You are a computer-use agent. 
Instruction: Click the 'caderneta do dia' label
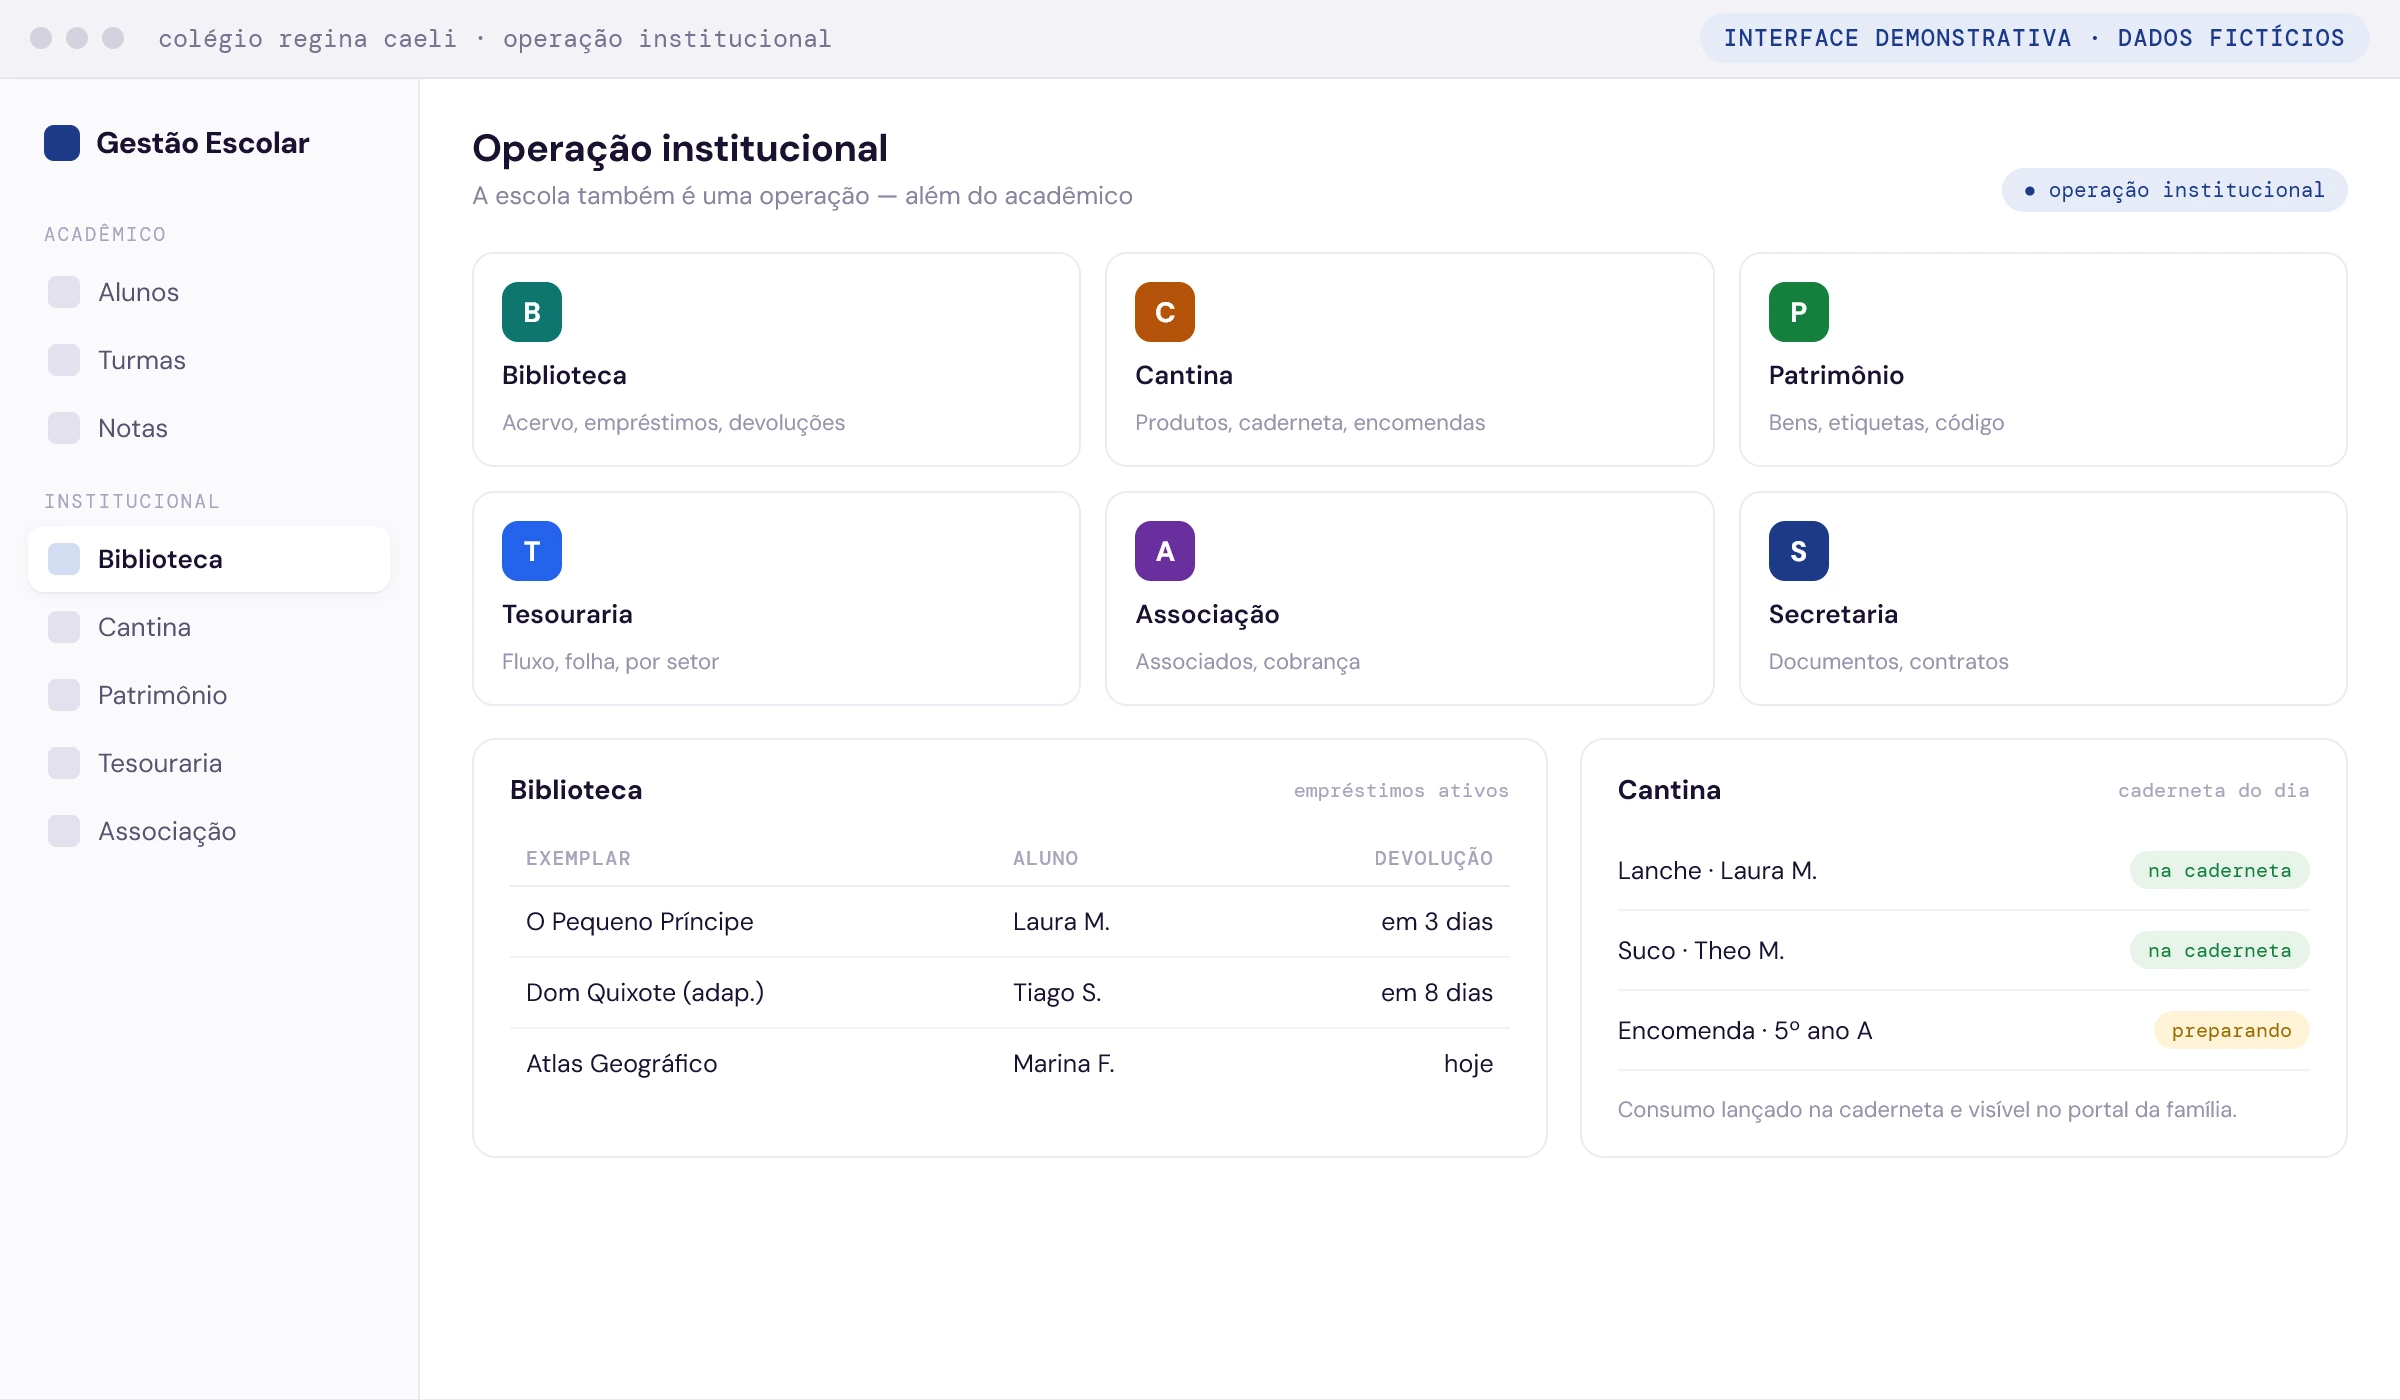pos(2213,790)
